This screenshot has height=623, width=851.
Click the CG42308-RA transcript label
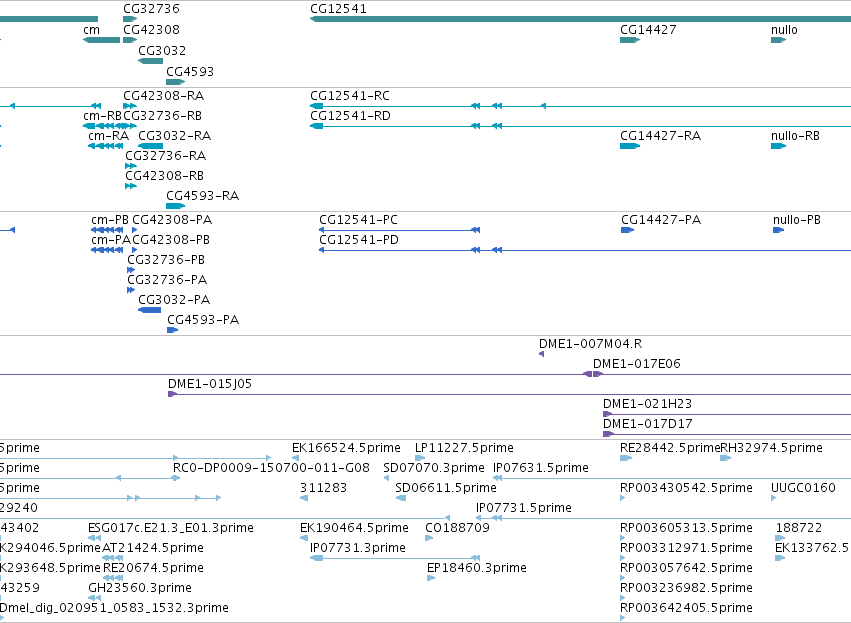coord(163,96)
